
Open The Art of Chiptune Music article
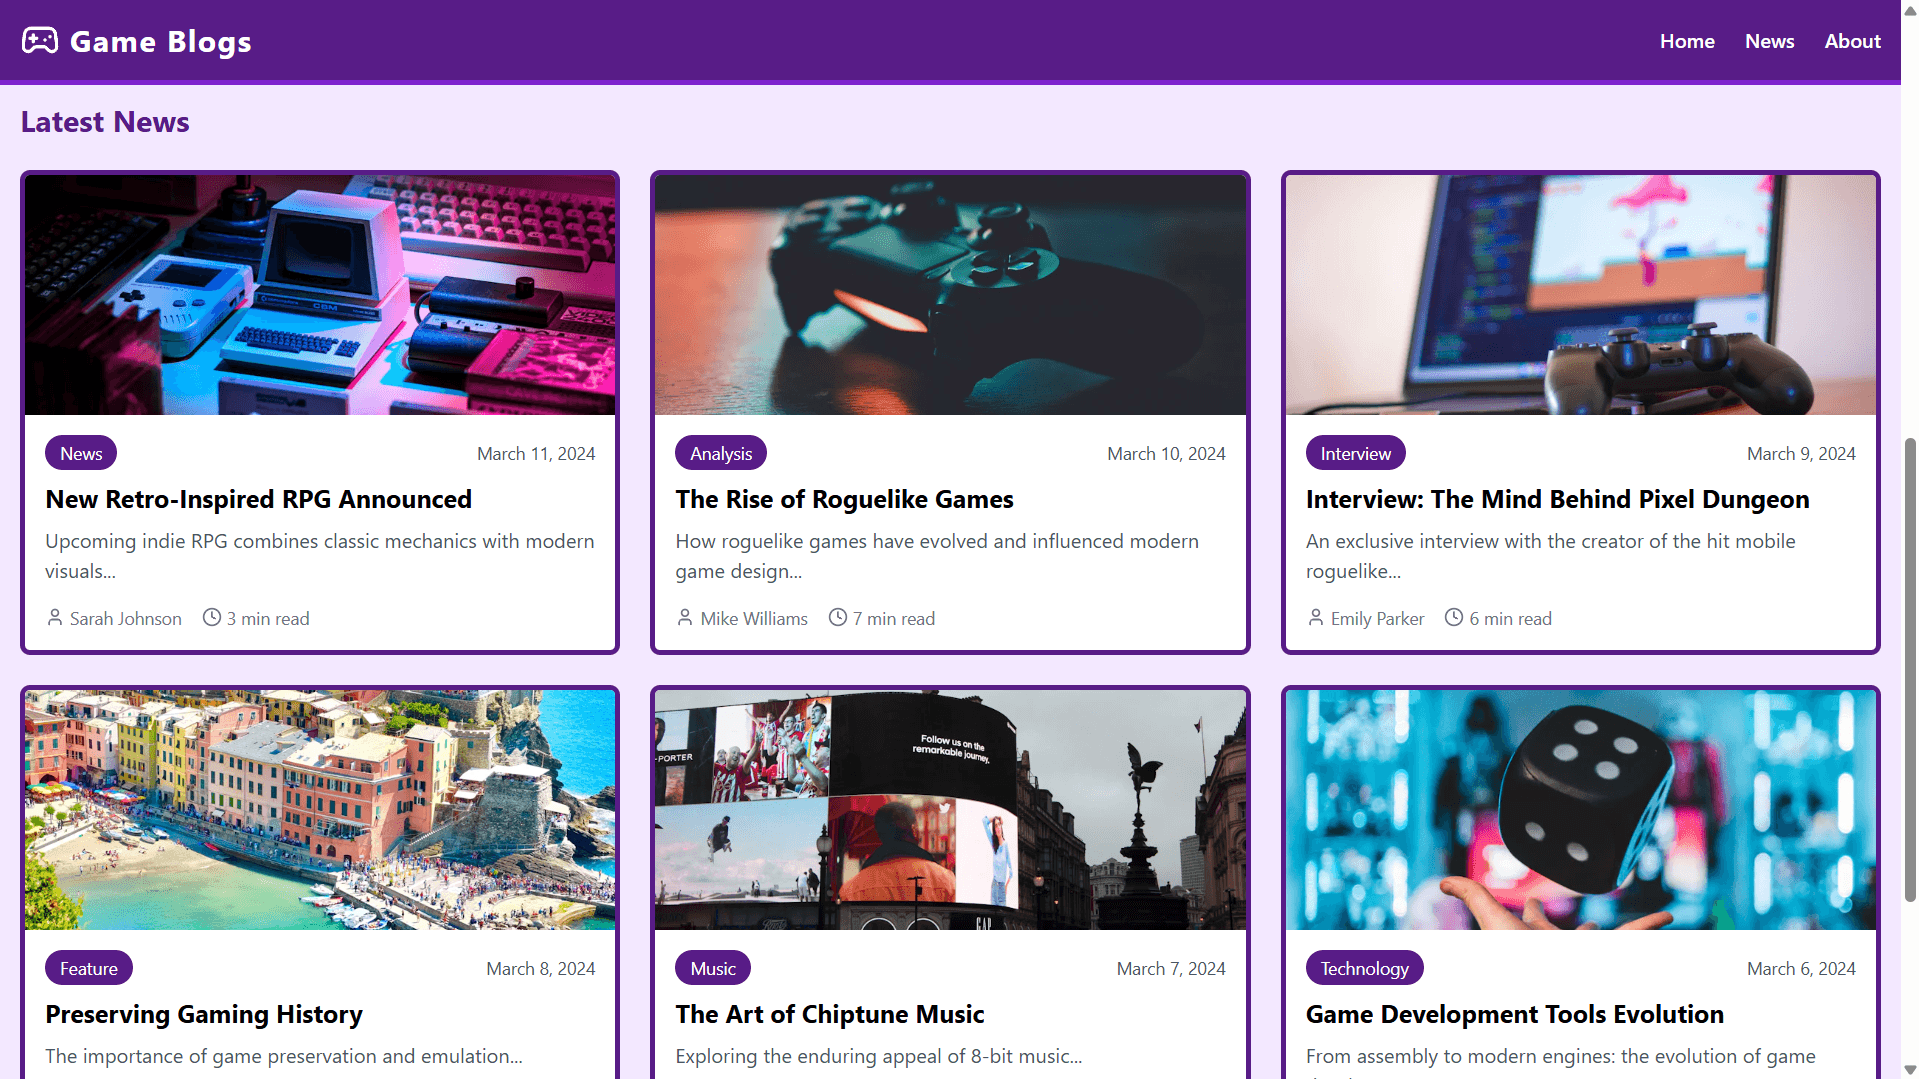tap(830, 1014)
